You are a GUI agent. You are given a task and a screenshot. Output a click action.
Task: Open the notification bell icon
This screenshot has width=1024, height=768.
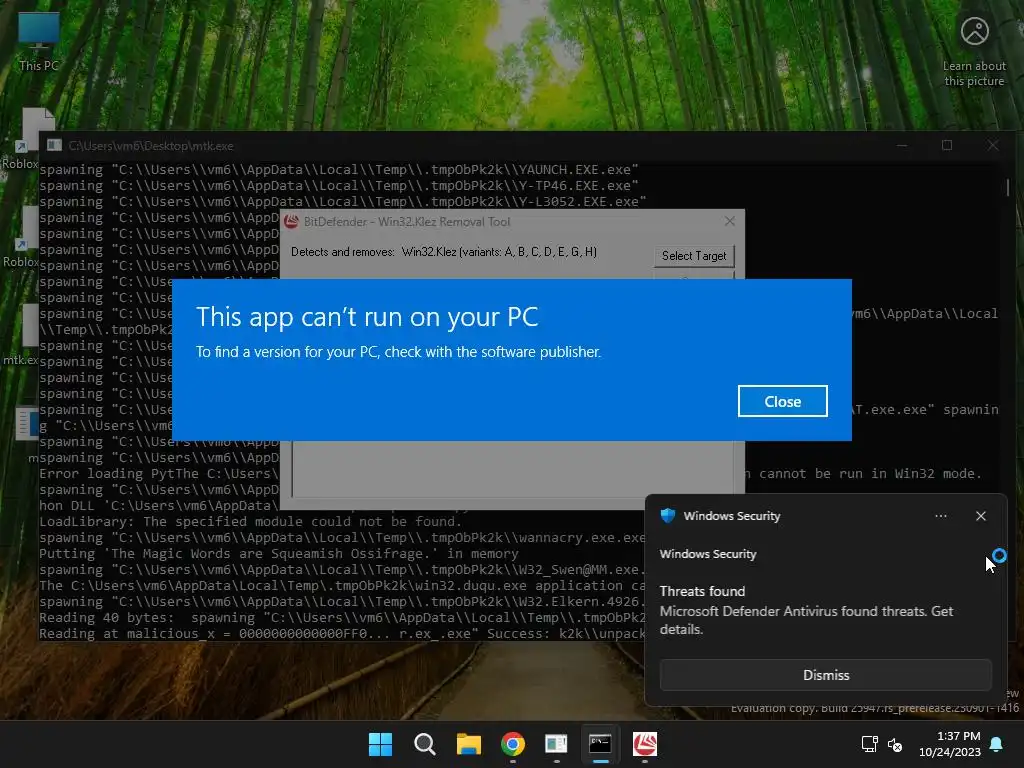pyautogui.click(x=996, y=744)
